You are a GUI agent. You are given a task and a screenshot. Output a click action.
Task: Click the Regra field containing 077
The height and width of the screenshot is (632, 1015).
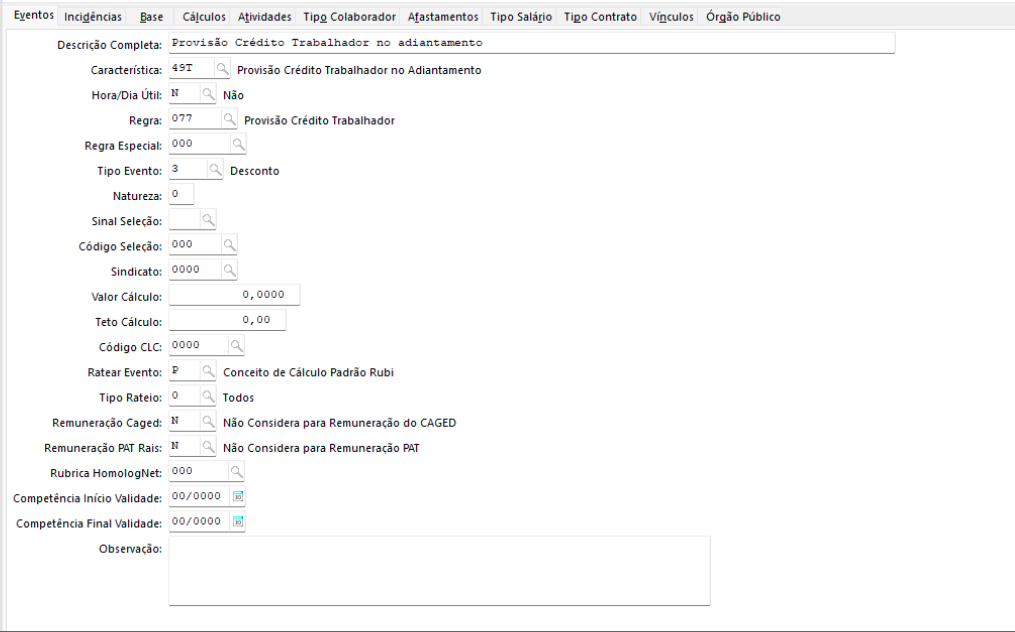pyautogui.click(x=195, y=119)
